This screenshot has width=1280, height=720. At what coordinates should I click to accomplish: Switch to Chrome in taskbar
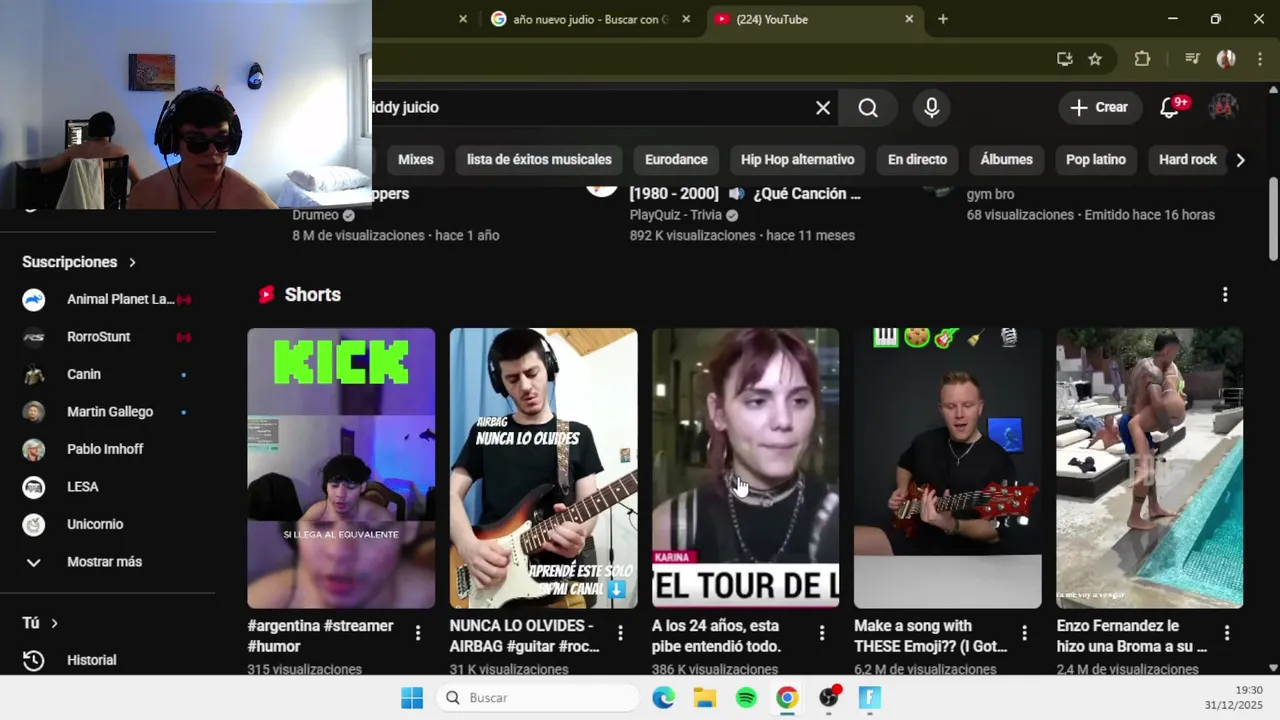[x=787, y=698]
